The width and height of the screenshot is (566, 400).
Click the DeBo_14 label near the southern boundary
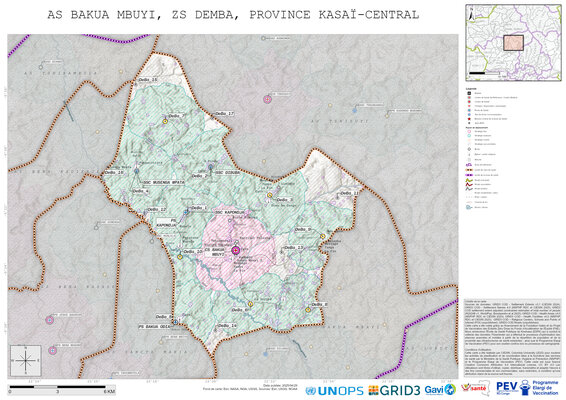[x=227, y=326]
